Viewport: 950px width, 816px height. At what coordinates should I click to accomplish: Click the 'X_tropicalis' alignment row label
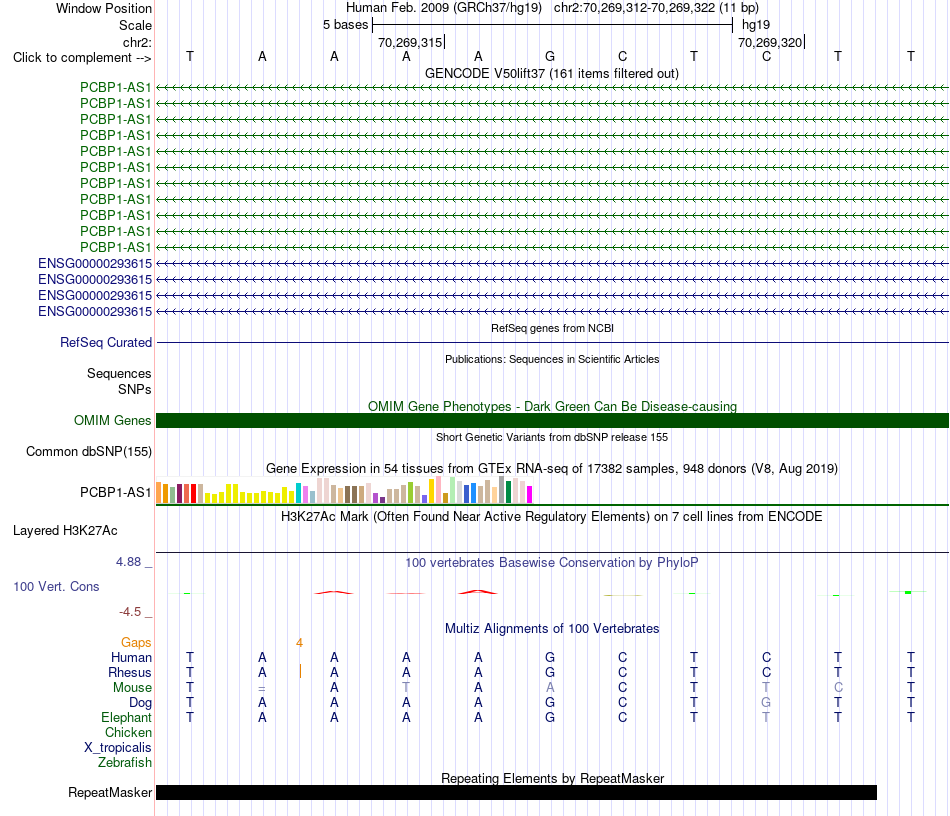(x=118, y=748)
